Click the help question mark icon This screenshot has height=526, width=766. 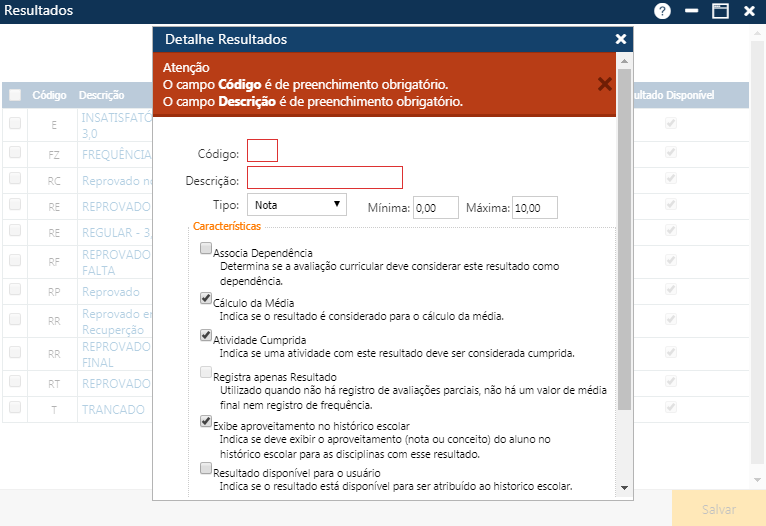[x=662, y=11]
